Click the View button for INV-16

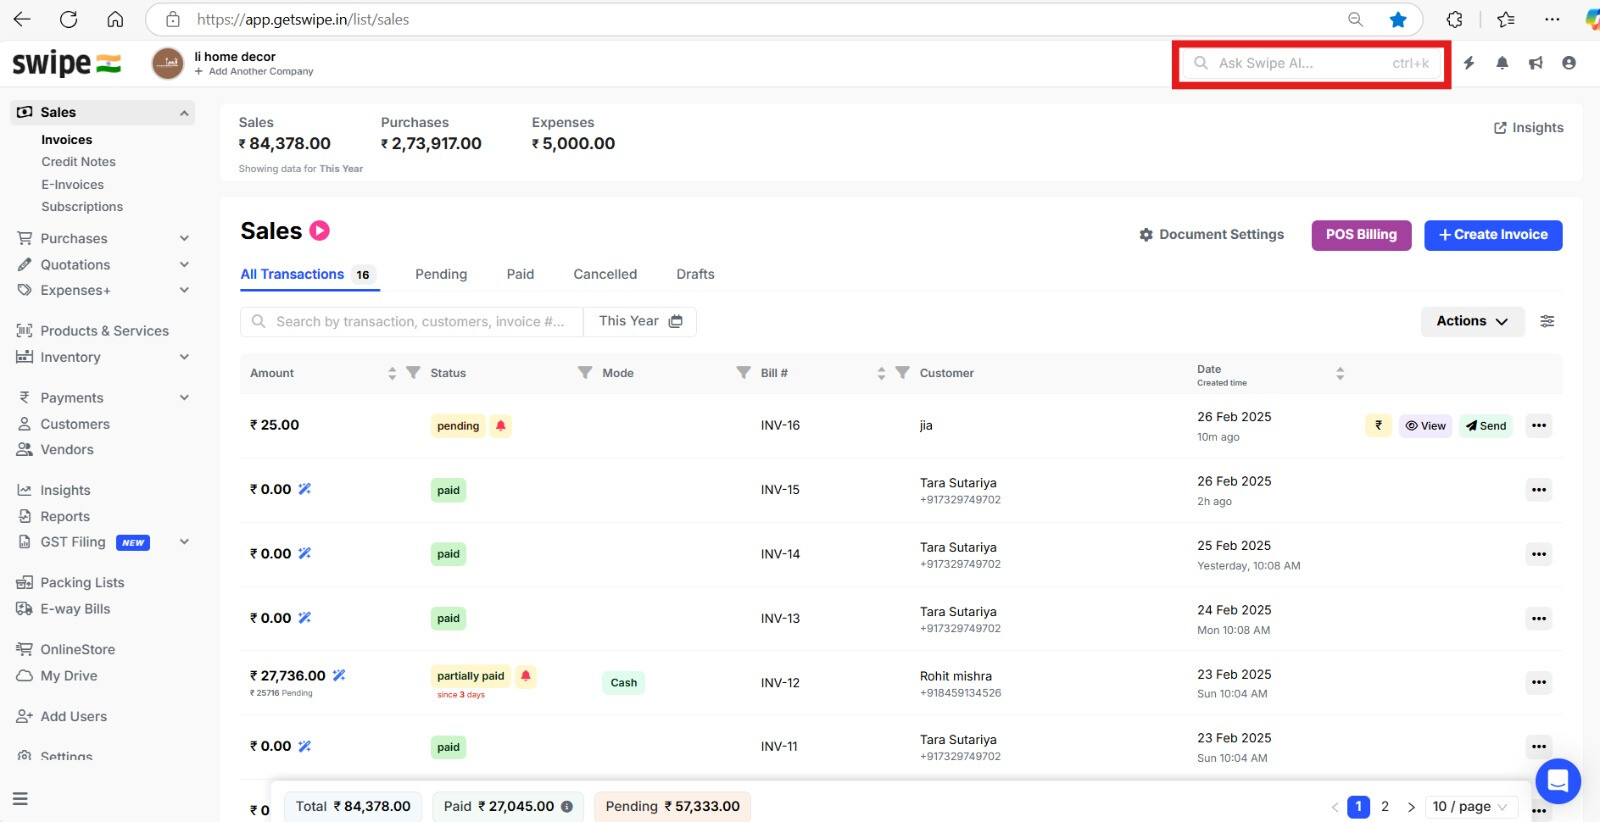1425,425
